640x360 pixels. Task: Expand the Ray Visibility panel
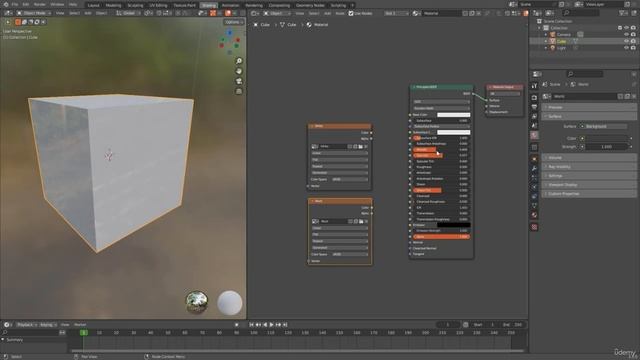(x=590, y=167)
